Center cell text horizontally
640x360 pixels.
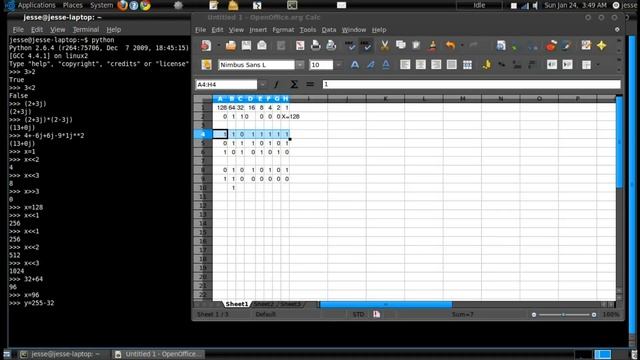click(420, 64)
